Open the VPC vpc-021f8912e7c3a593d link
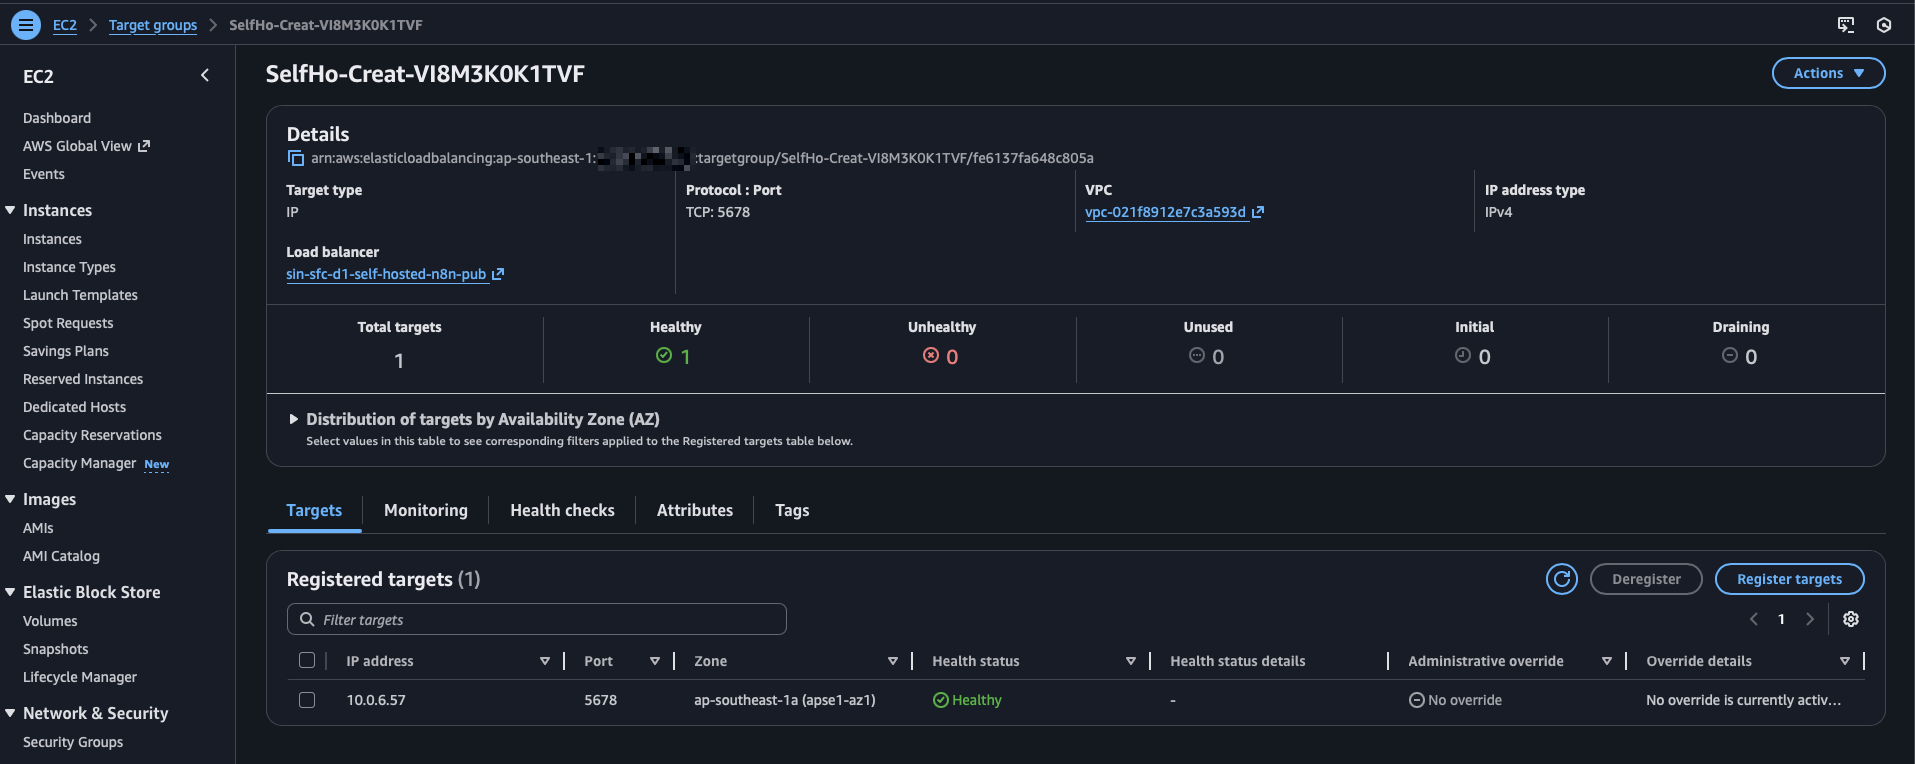Screen dimensions: 1915x764 pos(1165,212)
